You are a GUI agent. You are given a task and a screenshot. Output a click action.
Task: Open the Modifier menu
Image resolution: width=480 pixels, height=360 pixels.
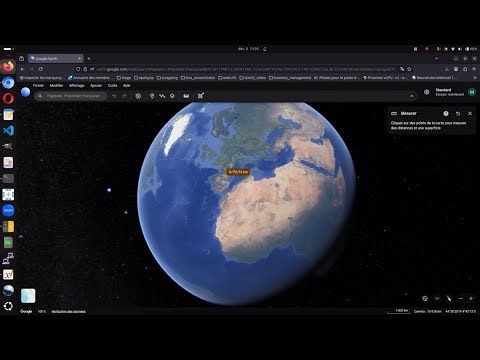56,86
